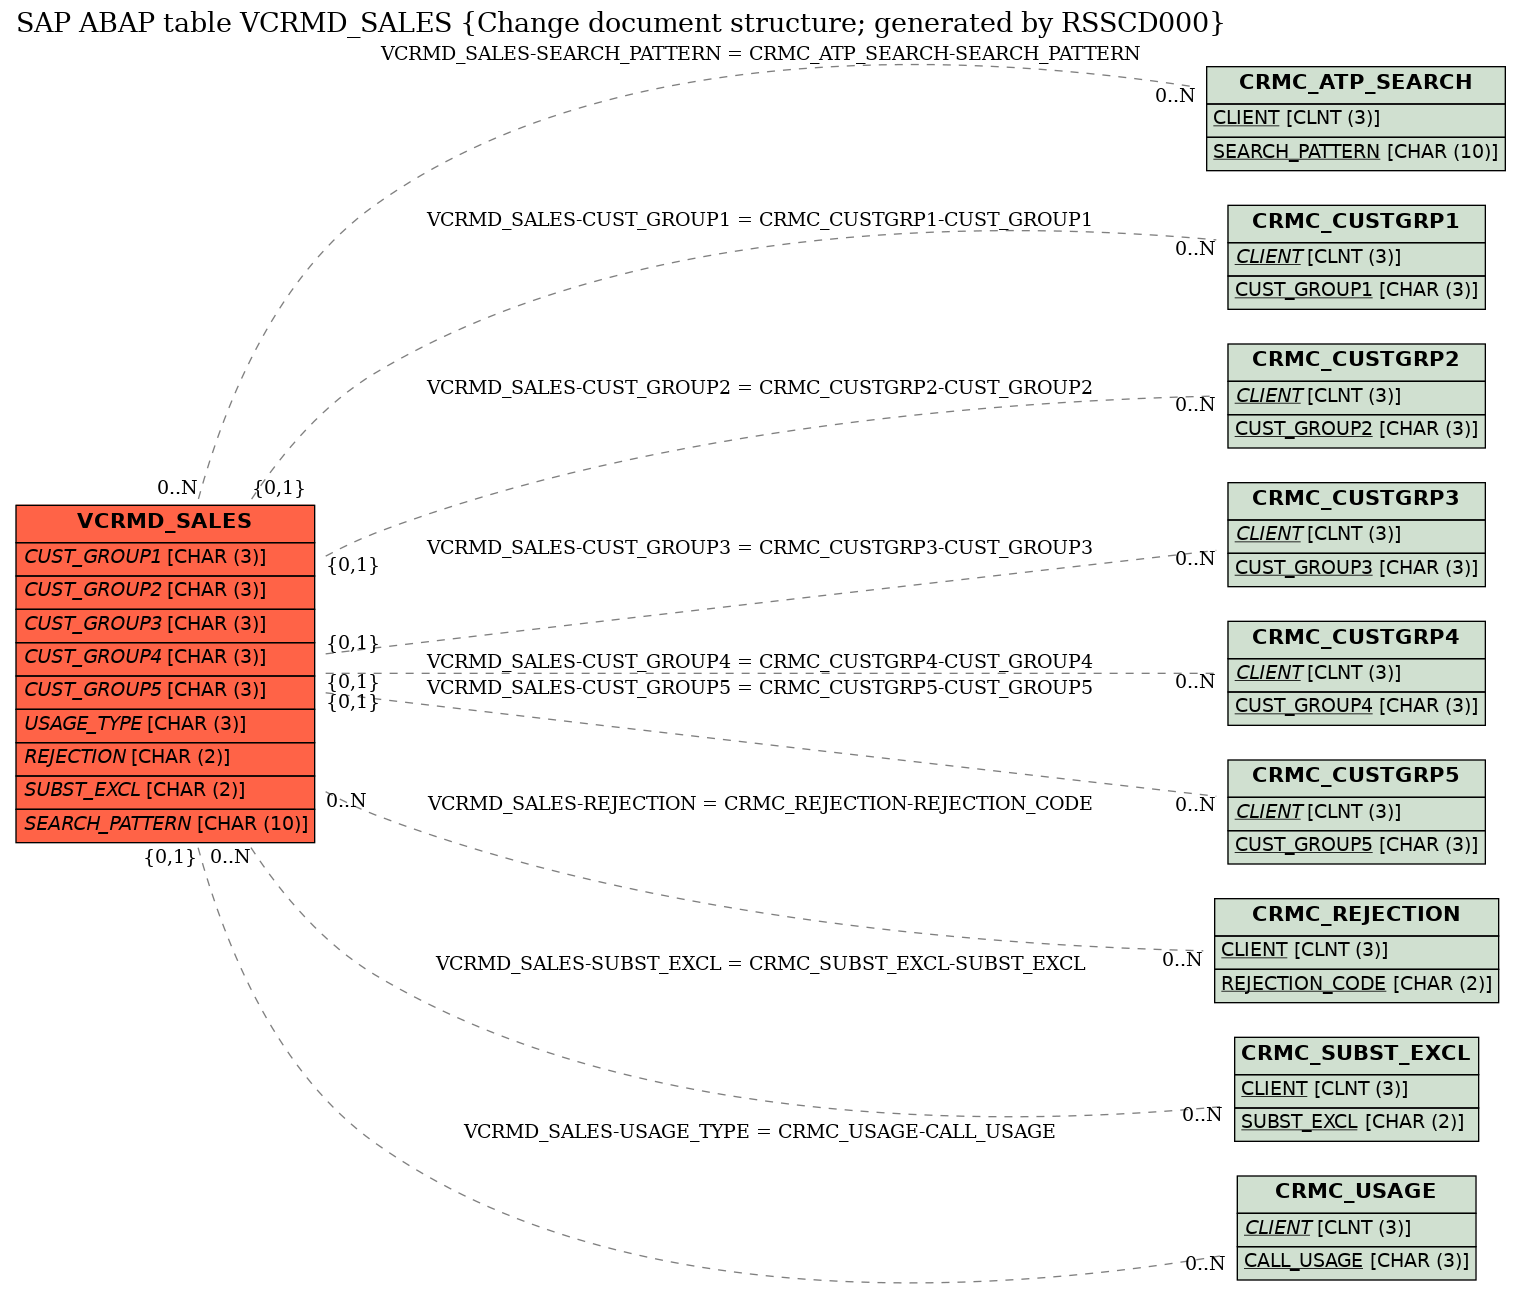The width and height of the screenshot is (1521, 1291).
Task: Click CLIENT field of CRMC_USAGE
Action: coord(1356,1228)
